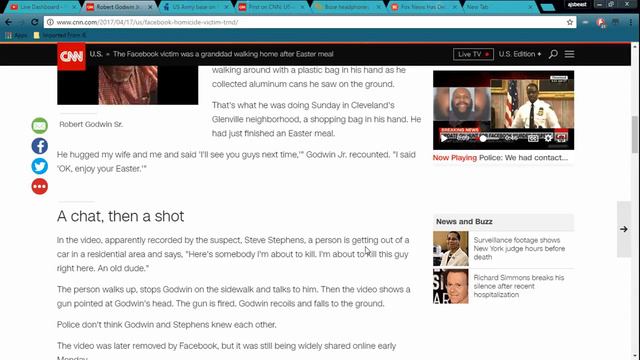This screenshot has height=360, width=640.
Task: Click the News and Buzz heading
Action: tap(464, 222)
